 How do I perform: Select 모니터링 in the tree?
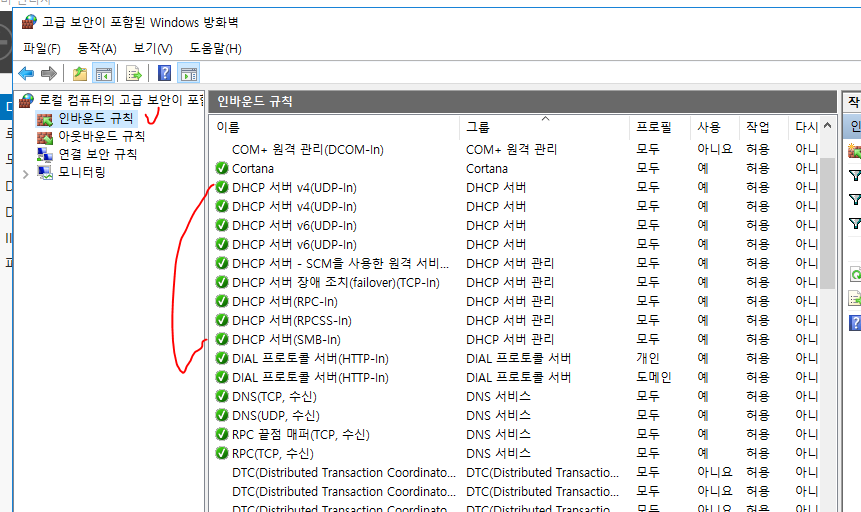tap(82, 172)
